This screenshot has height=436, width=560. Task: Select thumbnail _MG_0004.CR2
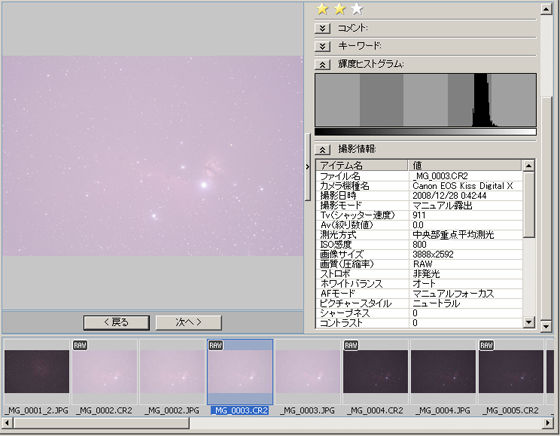[375, 371]
